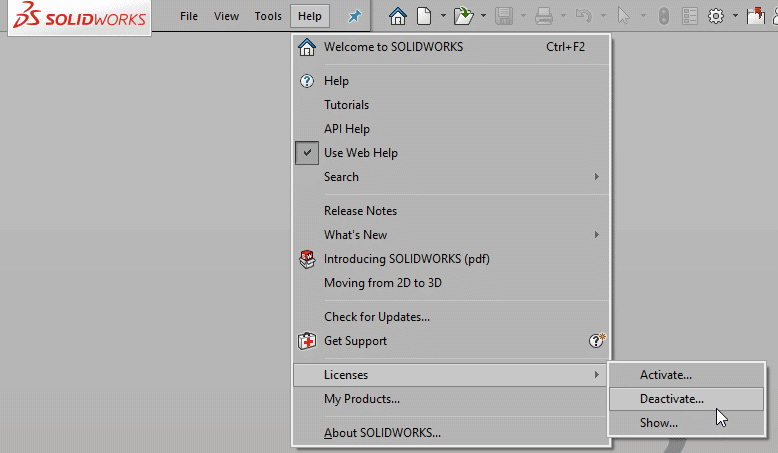The image size is (778, 453).
Task: Close the Help menu via its header
Action: click(310, 16)
